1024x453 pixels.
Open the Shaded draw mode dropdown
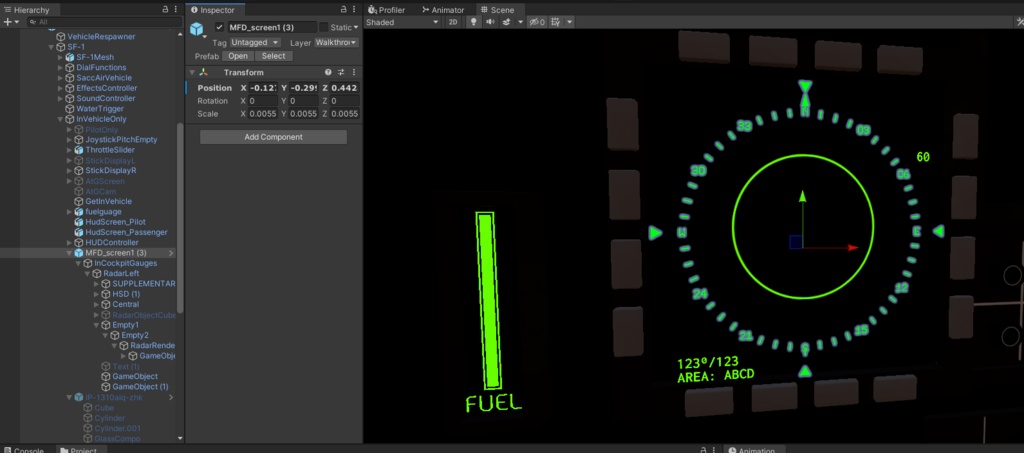click(x=402, y=22)
